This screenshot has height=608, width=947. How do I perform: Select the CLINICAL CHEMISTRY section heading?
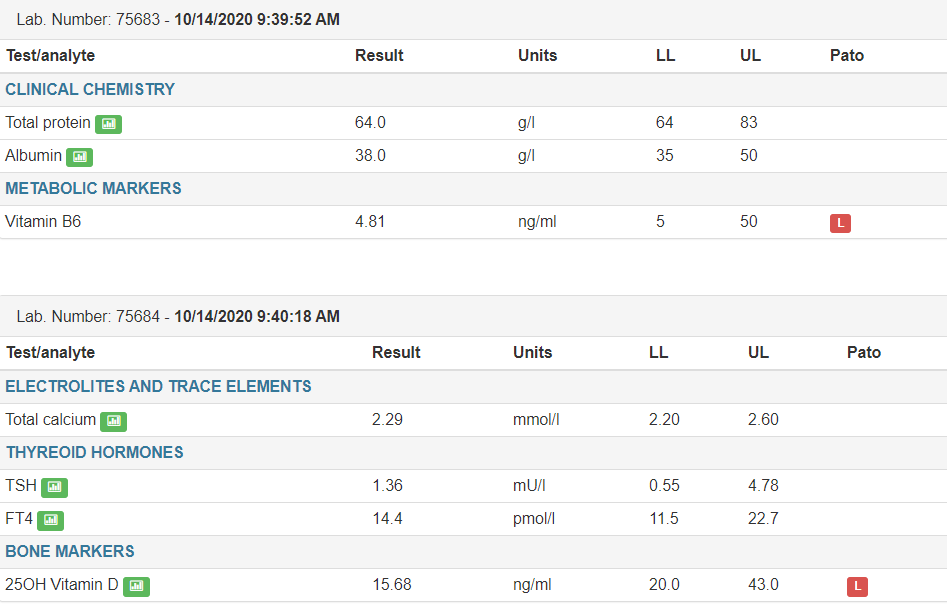coord(90,89)
